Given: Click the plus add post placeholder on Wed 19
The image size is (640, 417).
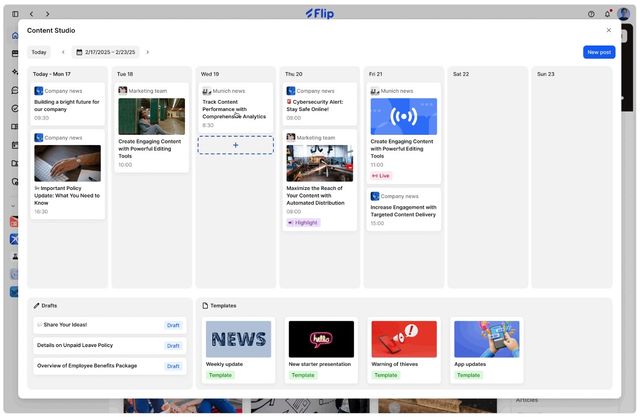Looking at the screenshot, I should click(236, 145).
